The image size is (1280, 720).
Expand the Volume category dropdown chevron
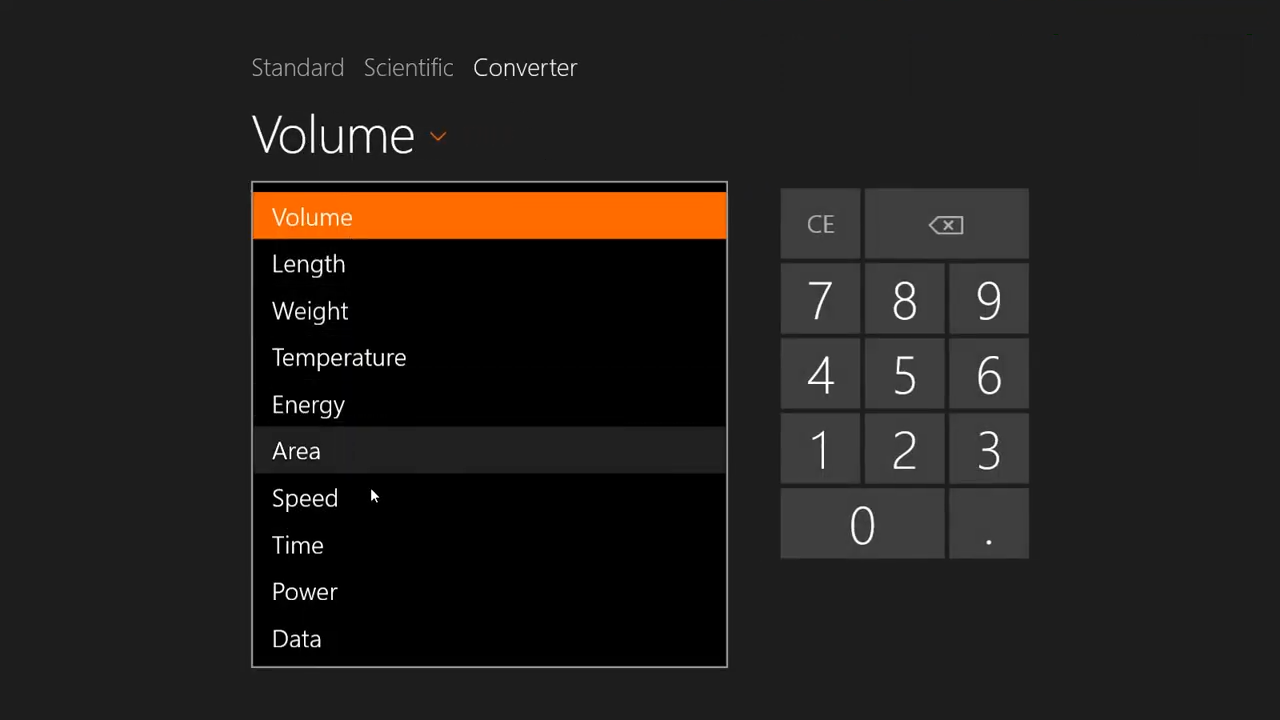point(438,136)
